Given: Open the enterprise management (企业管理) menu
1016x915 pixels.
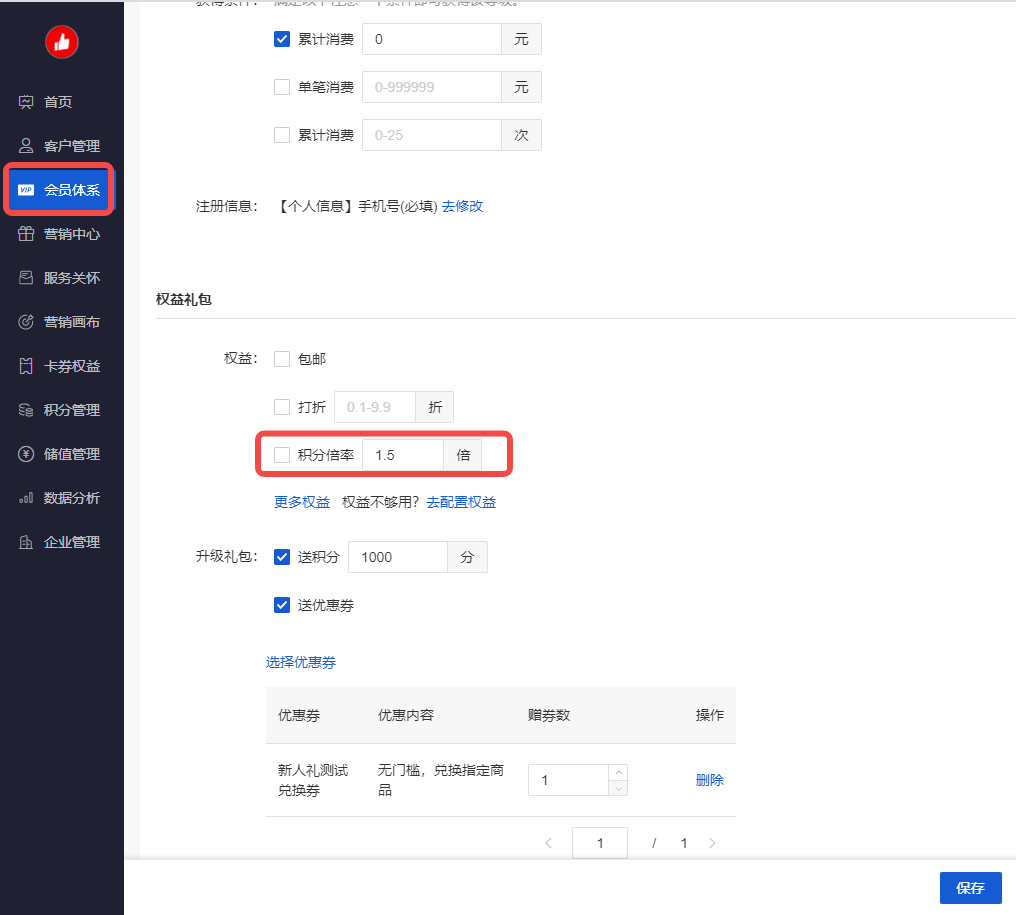Looking at the screenshot, I should pyautogui.click(x=72, y=542).
